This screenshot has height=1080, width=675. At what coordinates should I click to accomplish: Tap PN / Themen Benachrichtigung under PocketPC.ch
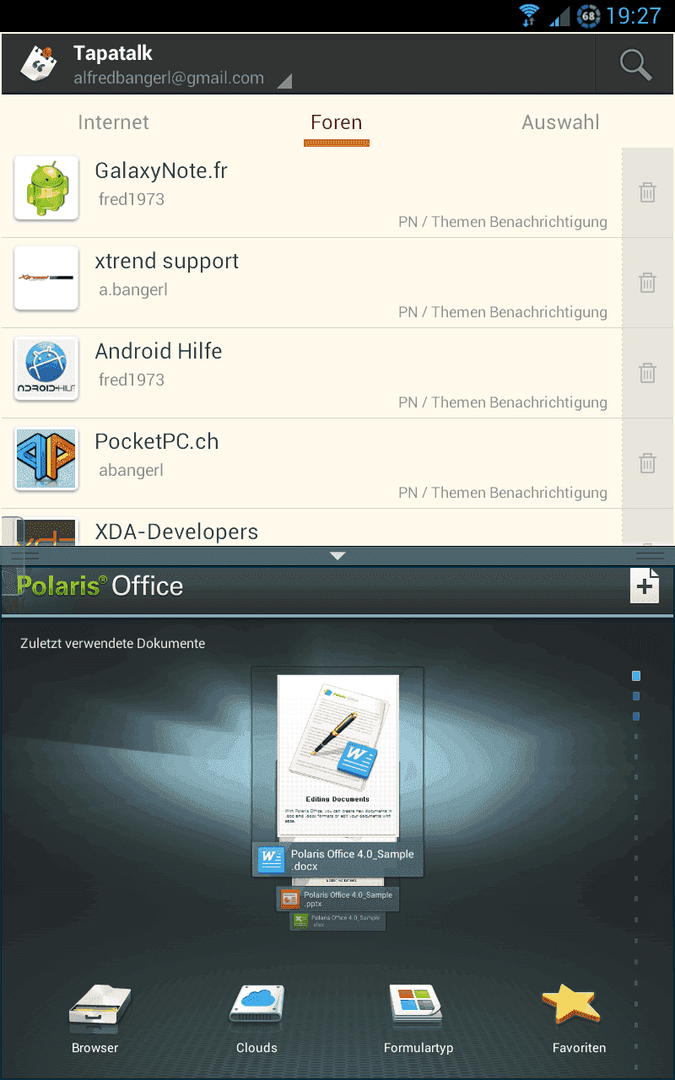coord(503,492)
